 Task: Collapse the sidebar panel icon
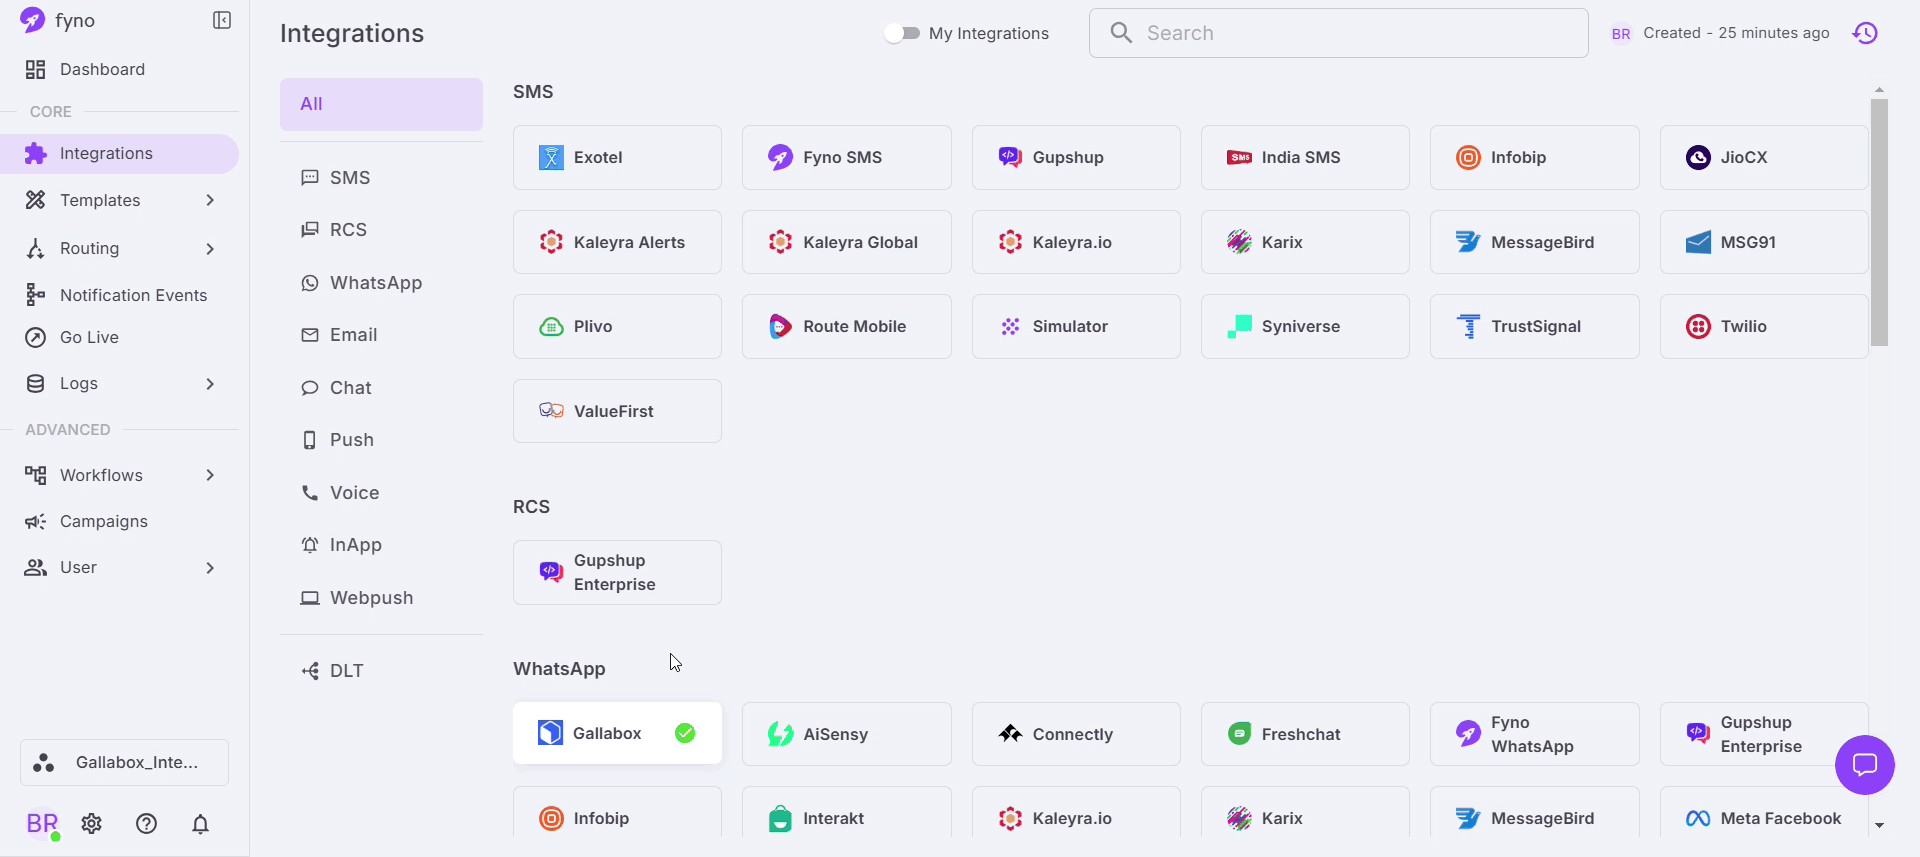222,21
